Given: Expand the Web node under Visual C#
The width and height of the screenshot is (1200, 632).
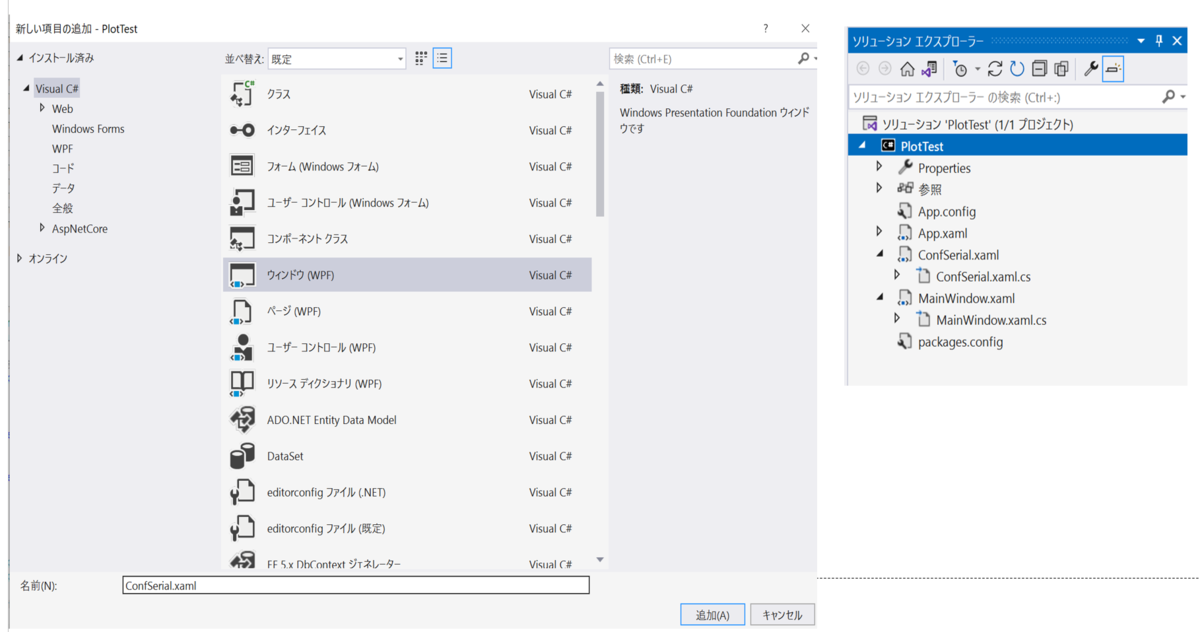Looking at the screenshot, I should (43, 108).
